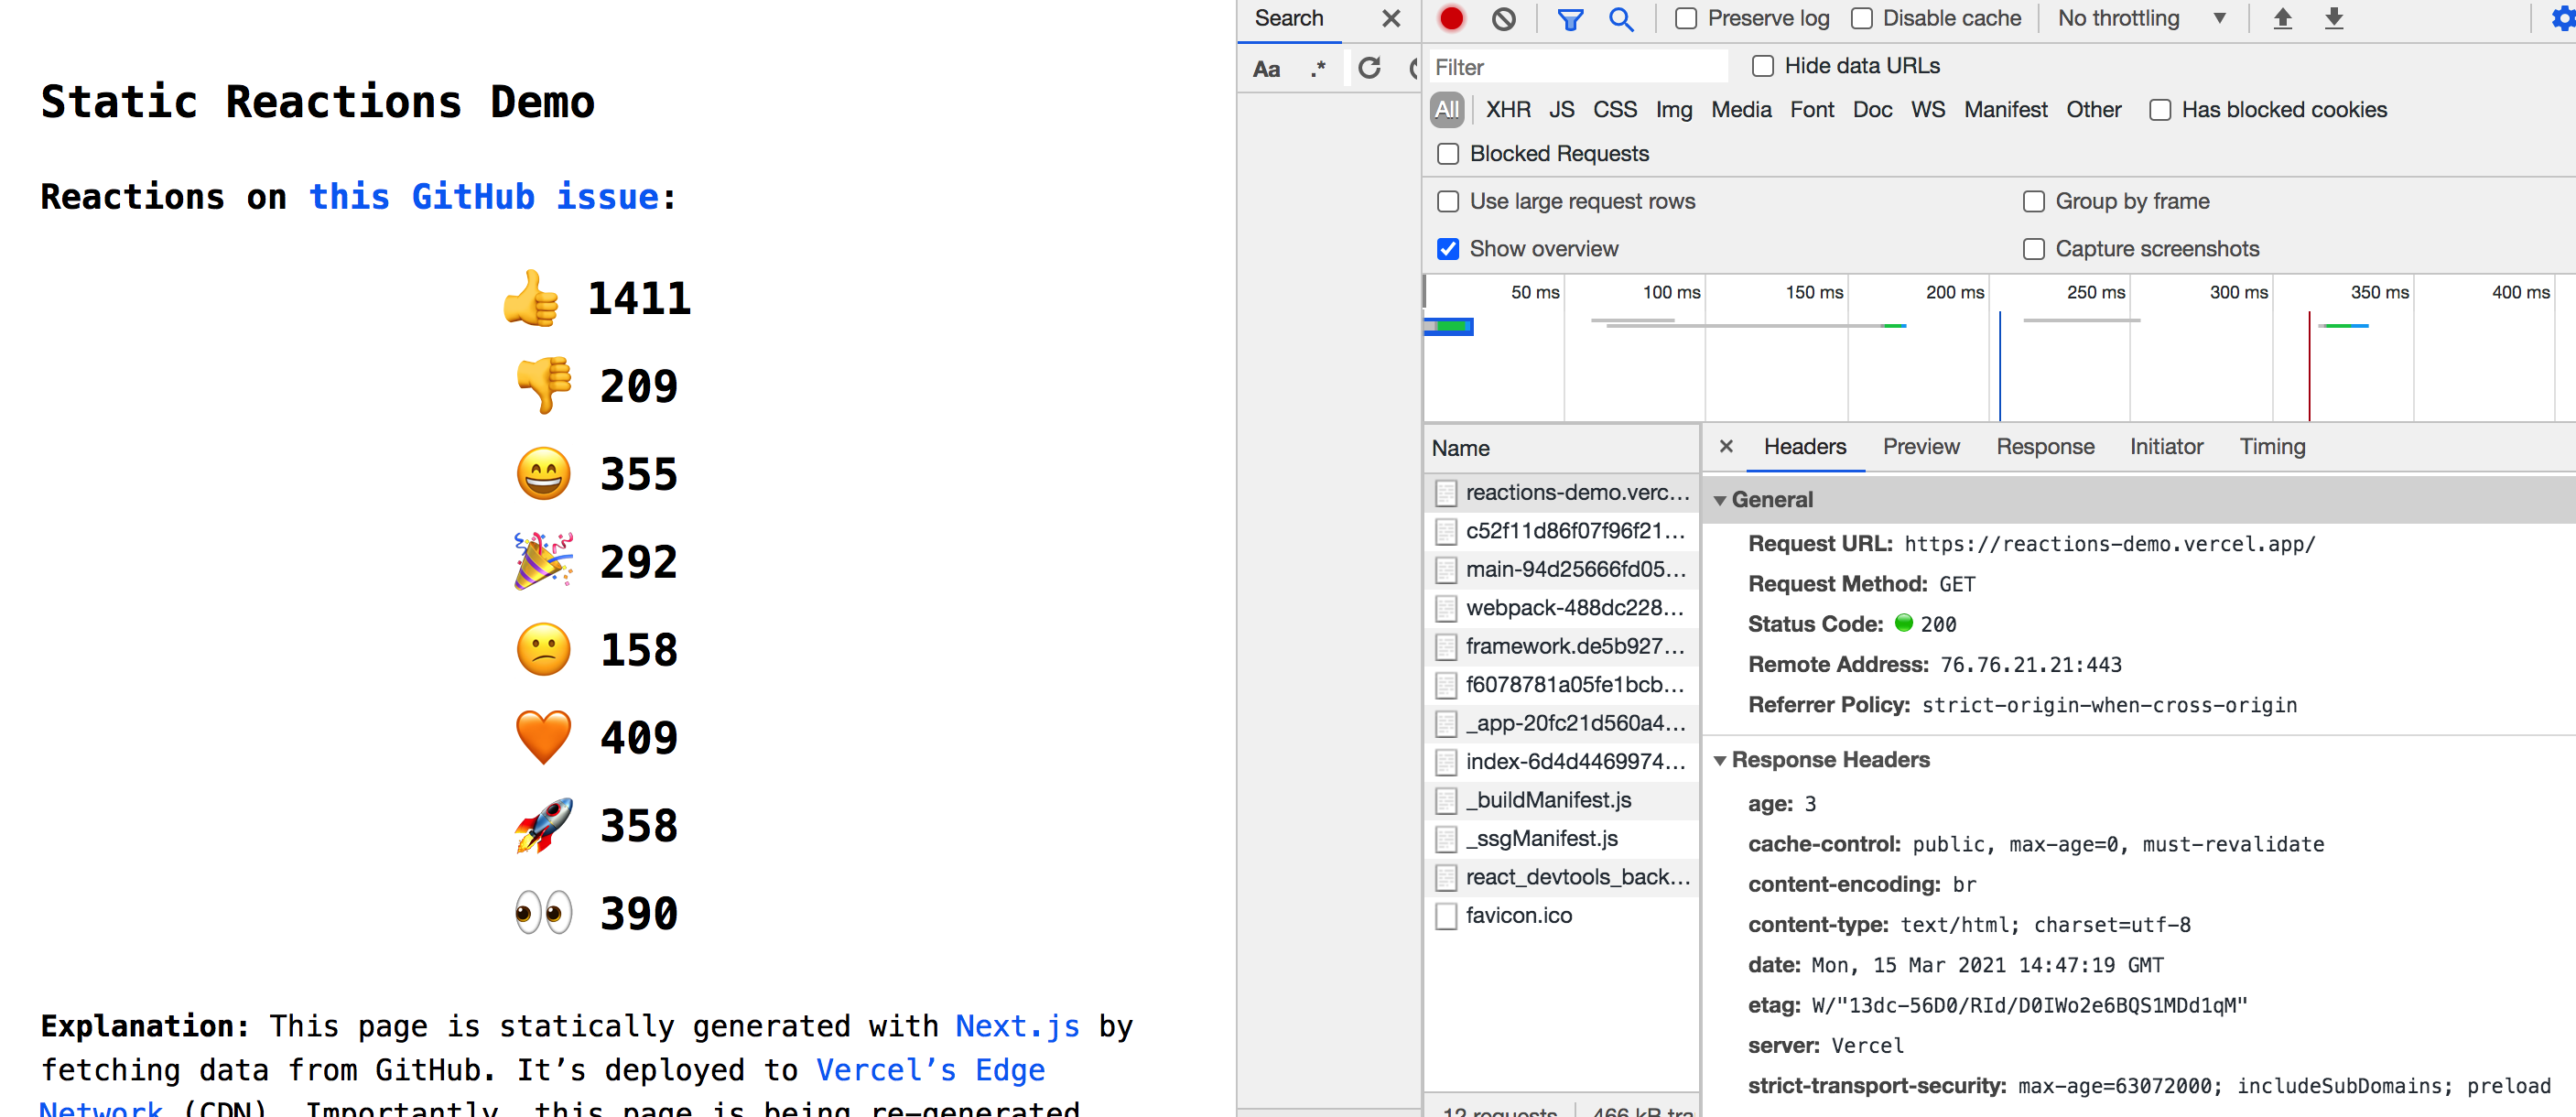Export HAR file with download arrow
The image size is (2576, 1117).
tap(2333, 18)
